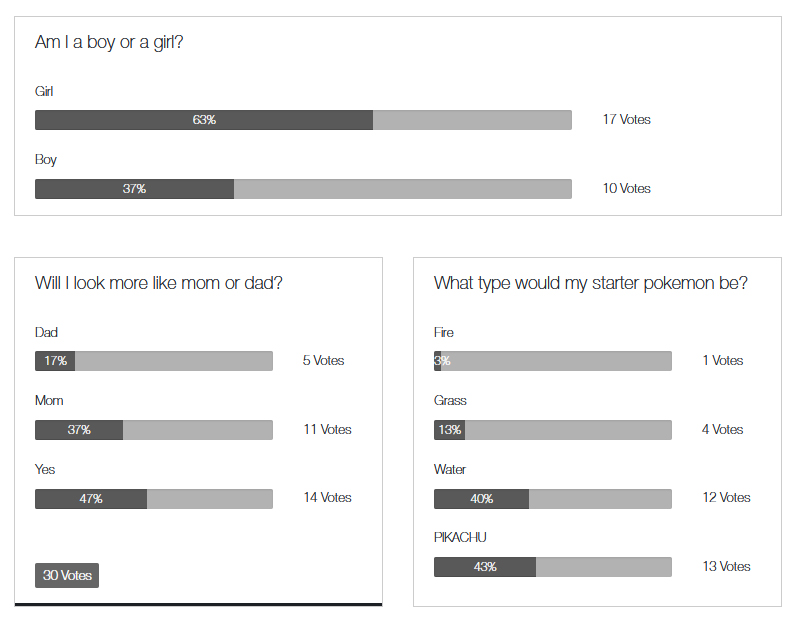Click the Boy 37% result bar
Screen dimensions: 798x632
click(303, 189)
